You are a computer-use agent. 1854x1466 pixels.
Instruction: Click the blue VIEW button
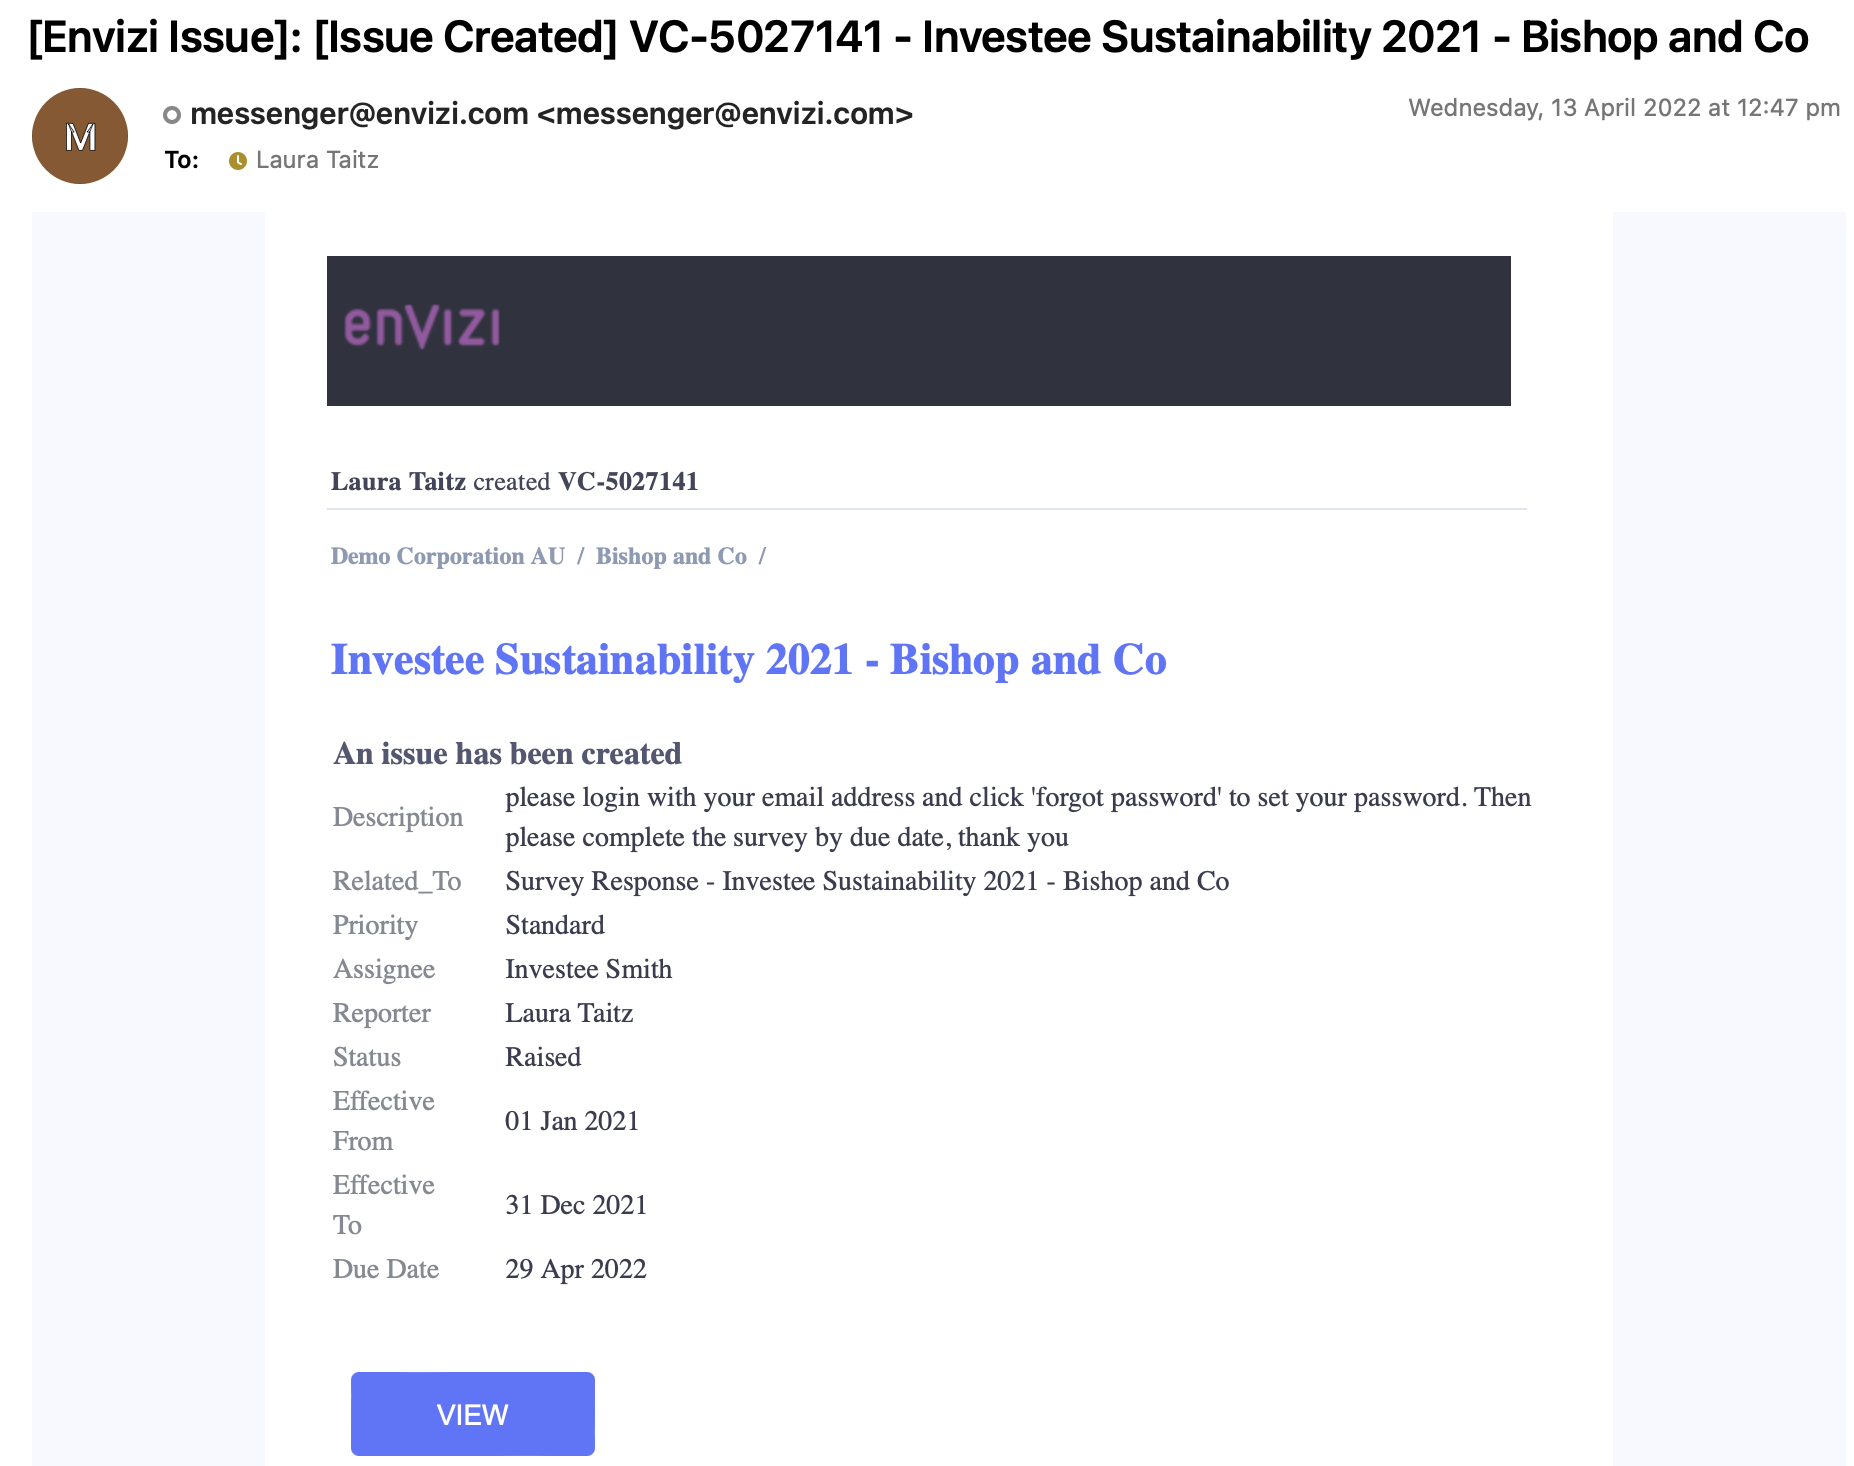pyautogui.click(x=473, y=1414)
